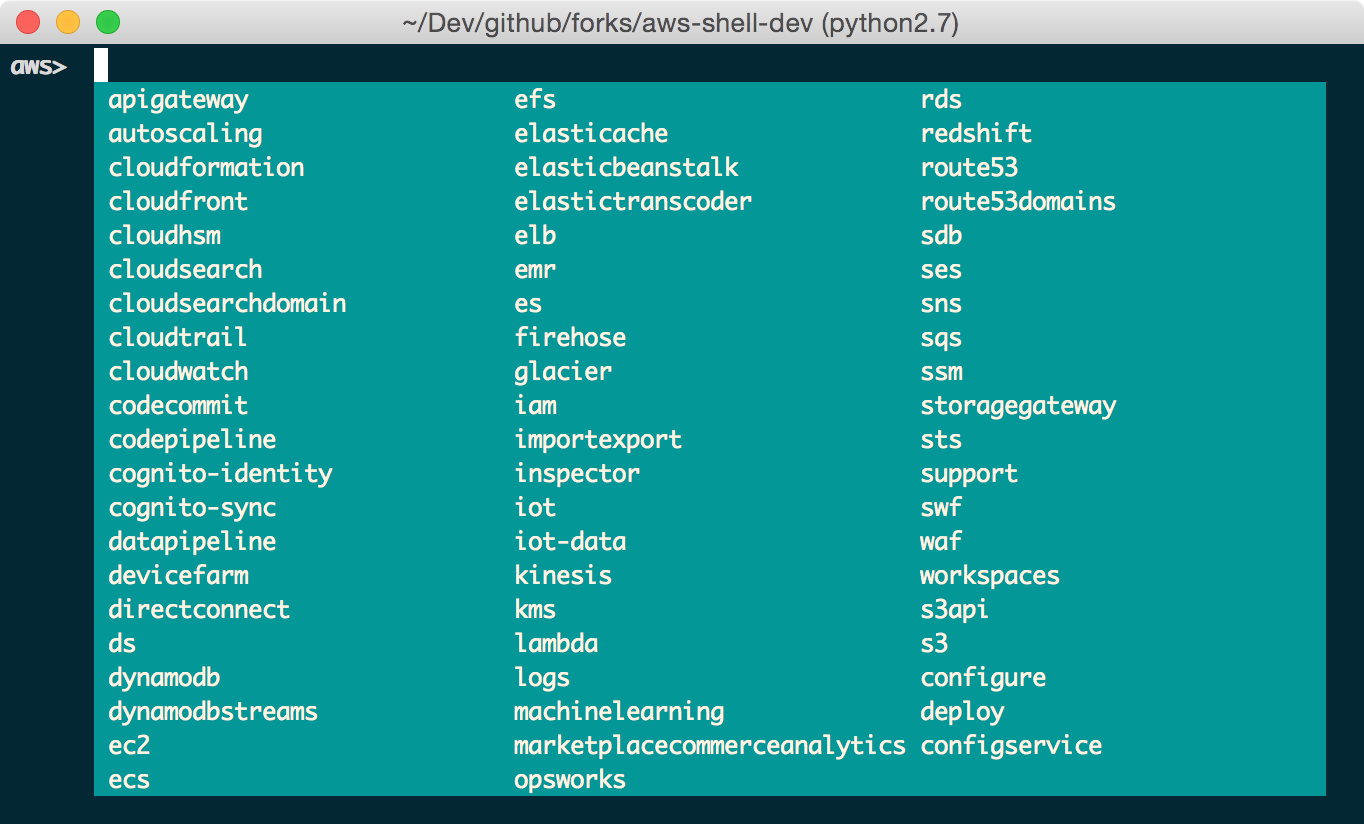Choose ec2 from the completion list

pyautogui.click(x=129, y=746)
